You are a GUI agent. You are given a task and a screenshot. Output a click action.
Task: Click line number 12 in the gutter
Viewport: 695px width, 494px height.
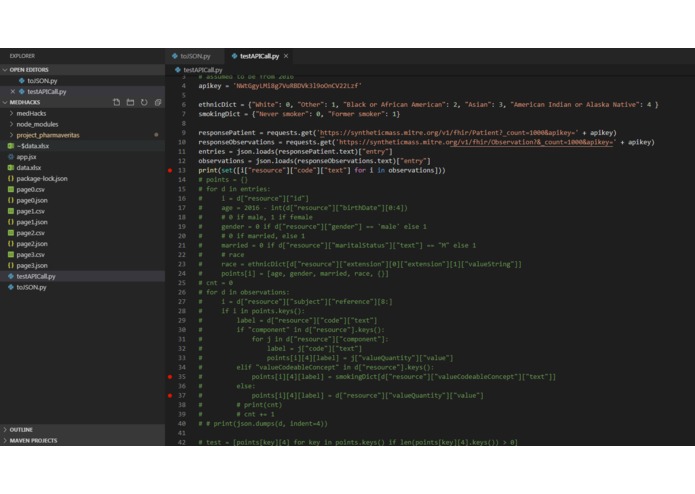[182, 161]
